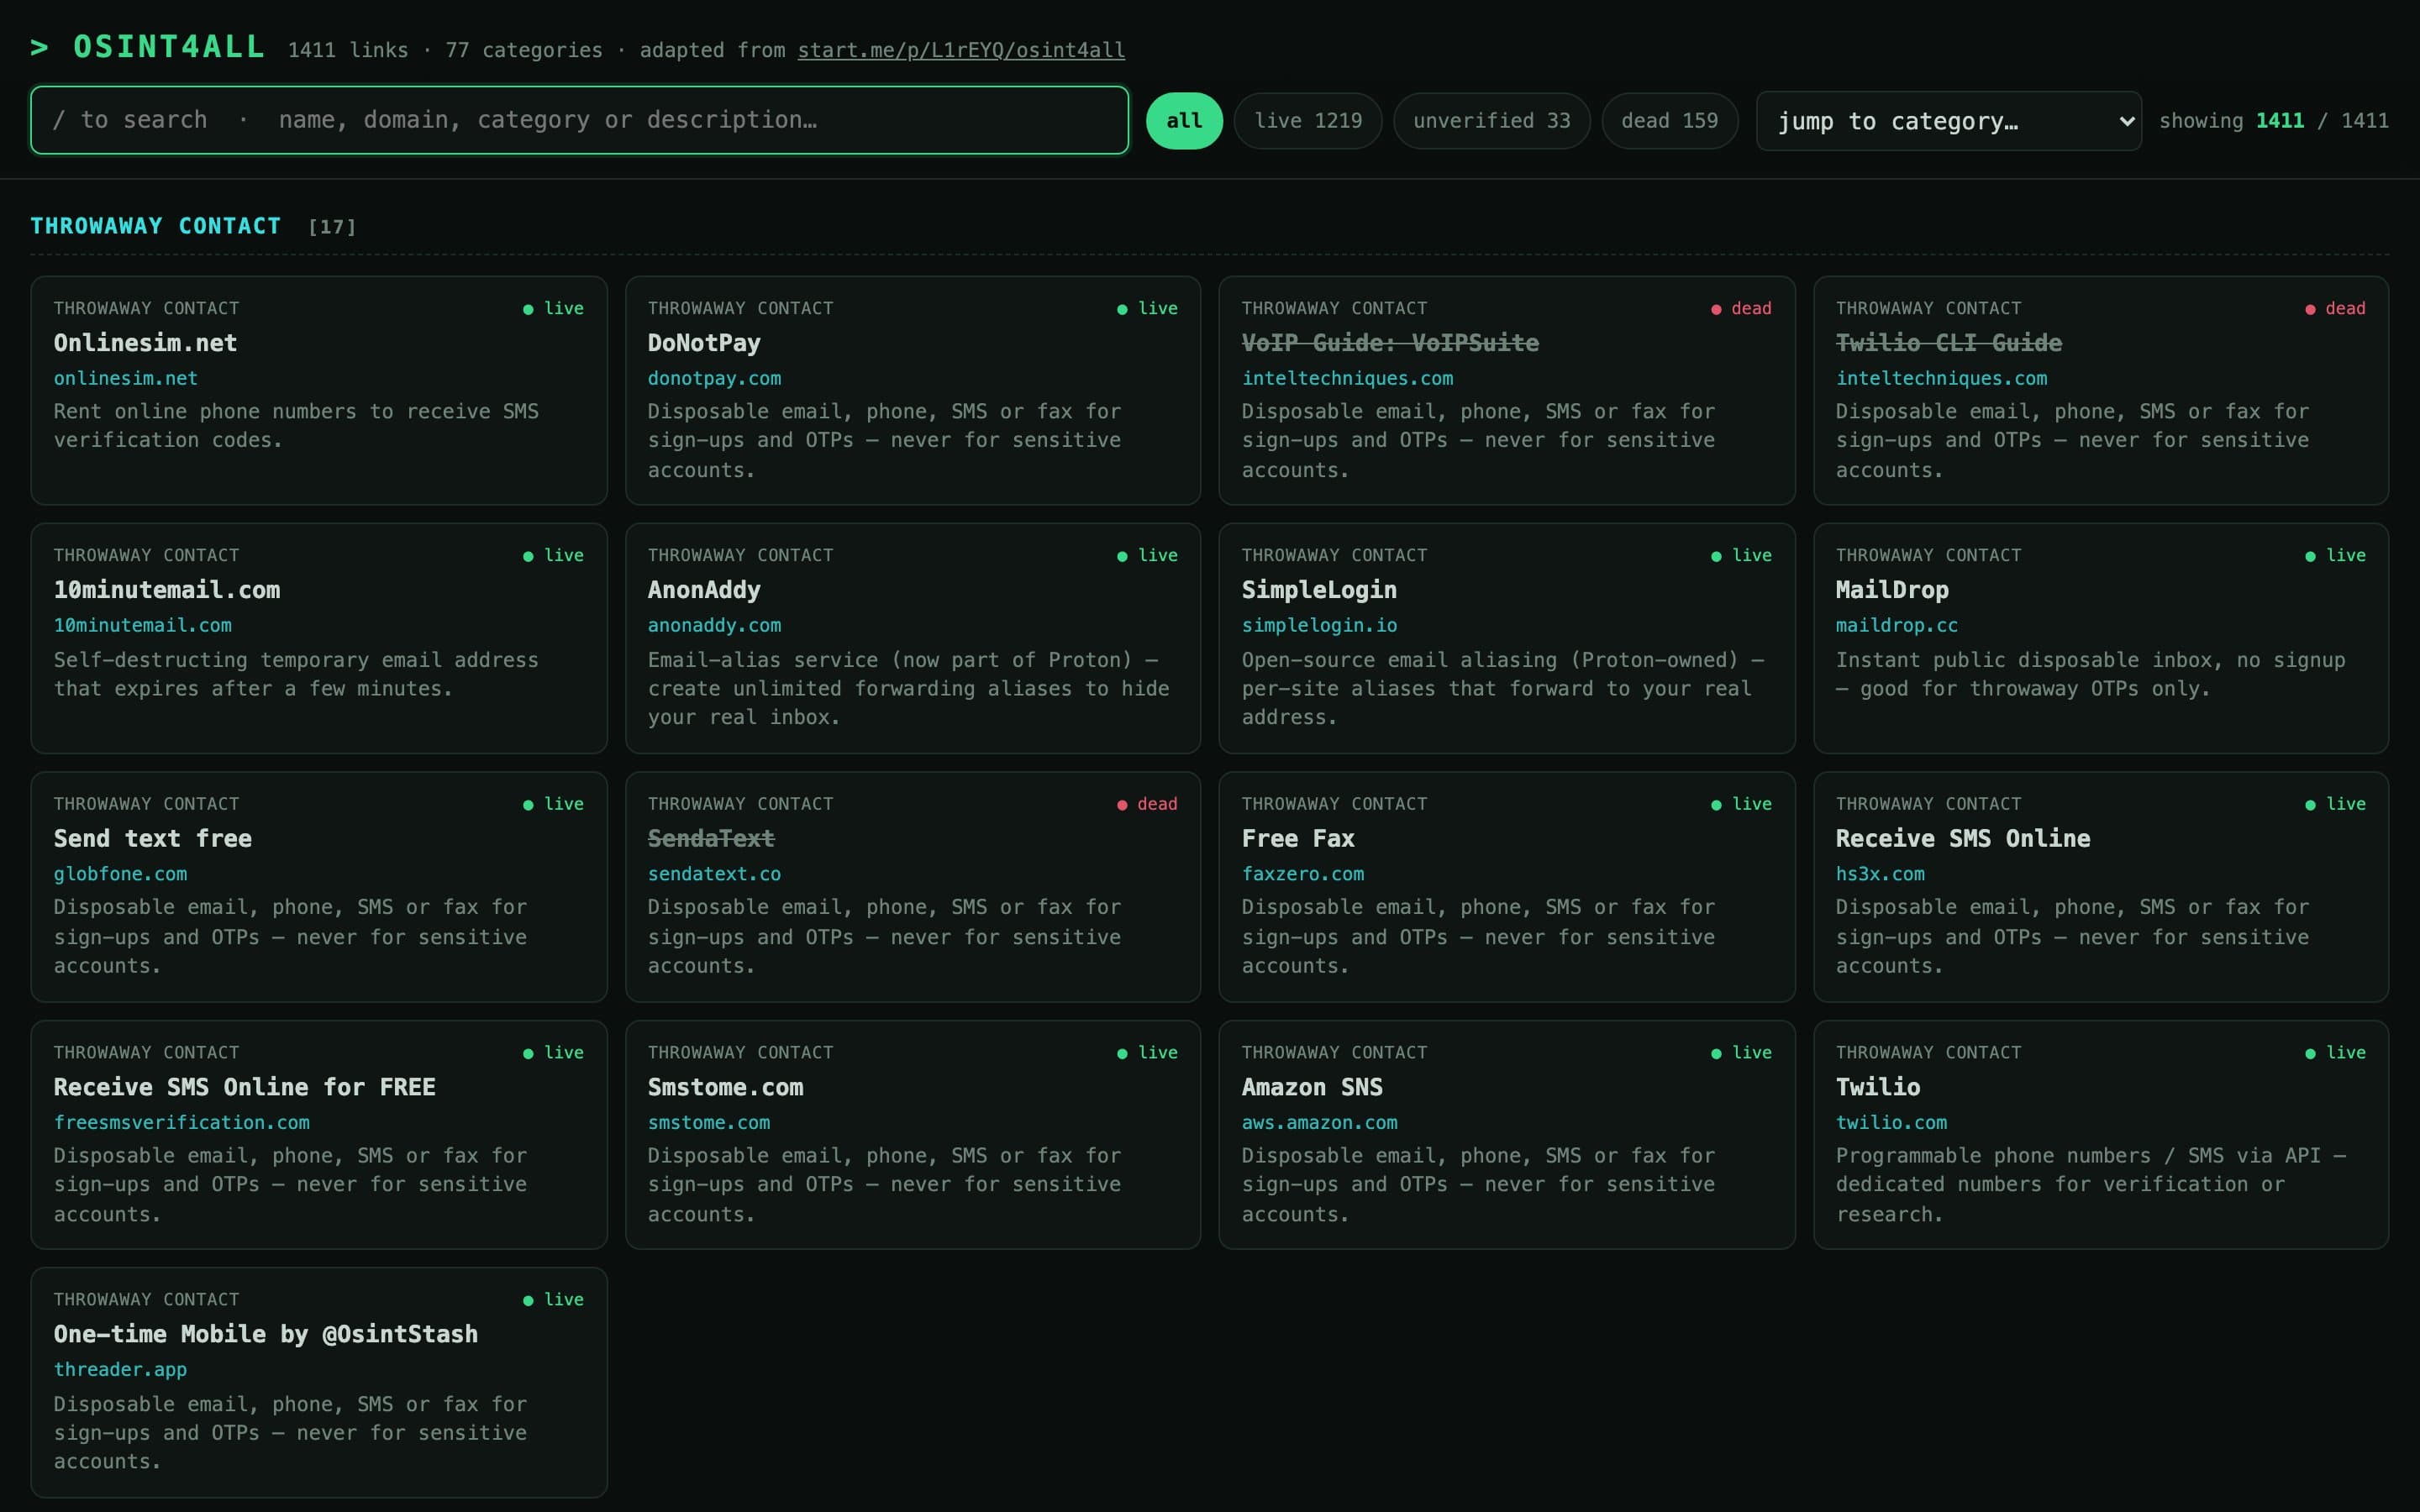The height and width of the screenshot is (1512, 2420).
Task: Visit the freesmsverification.com domain link
Action: tap(182, 1122)
